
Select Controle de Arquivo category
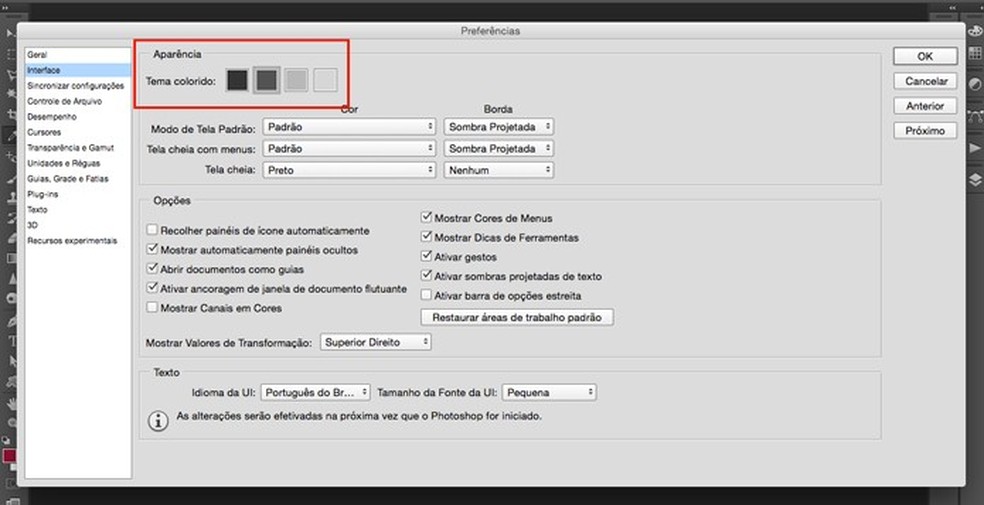click(78, 102)
